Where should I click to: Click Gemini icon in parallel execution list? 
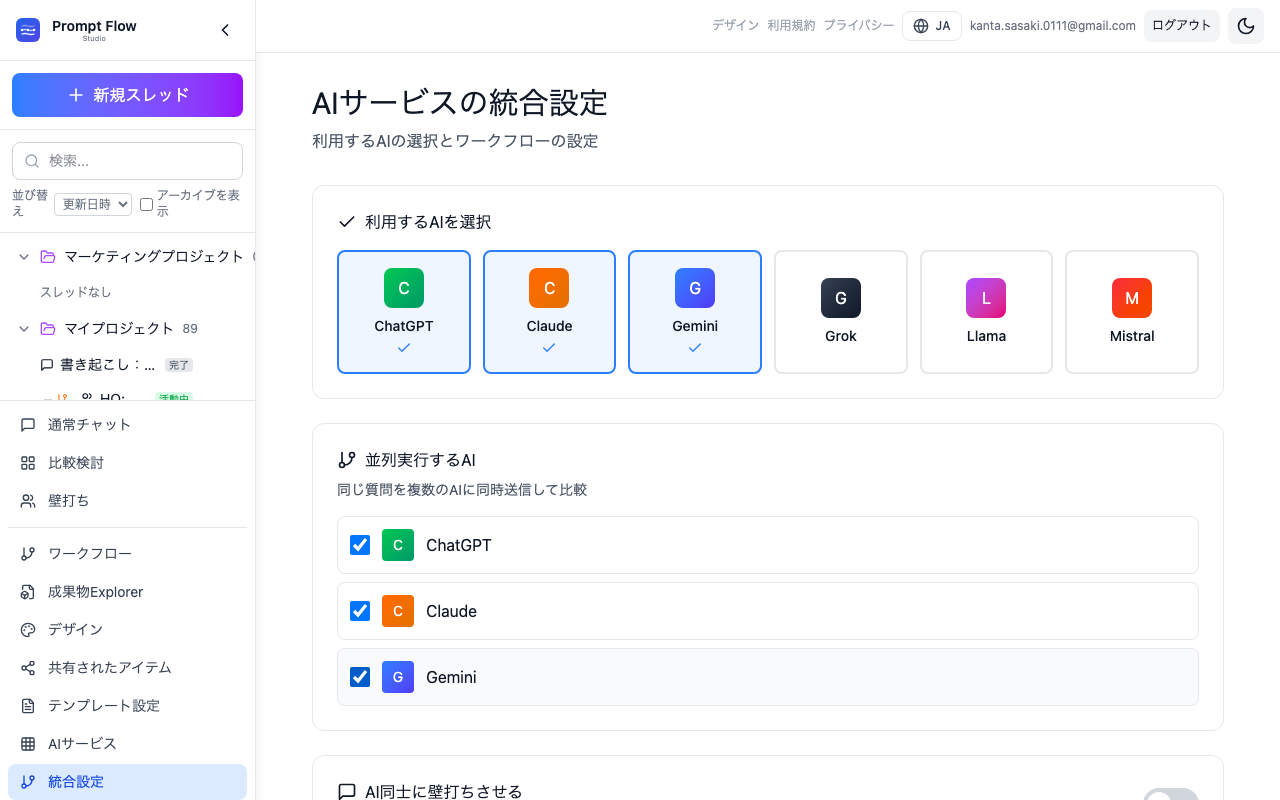pos(398,677)
